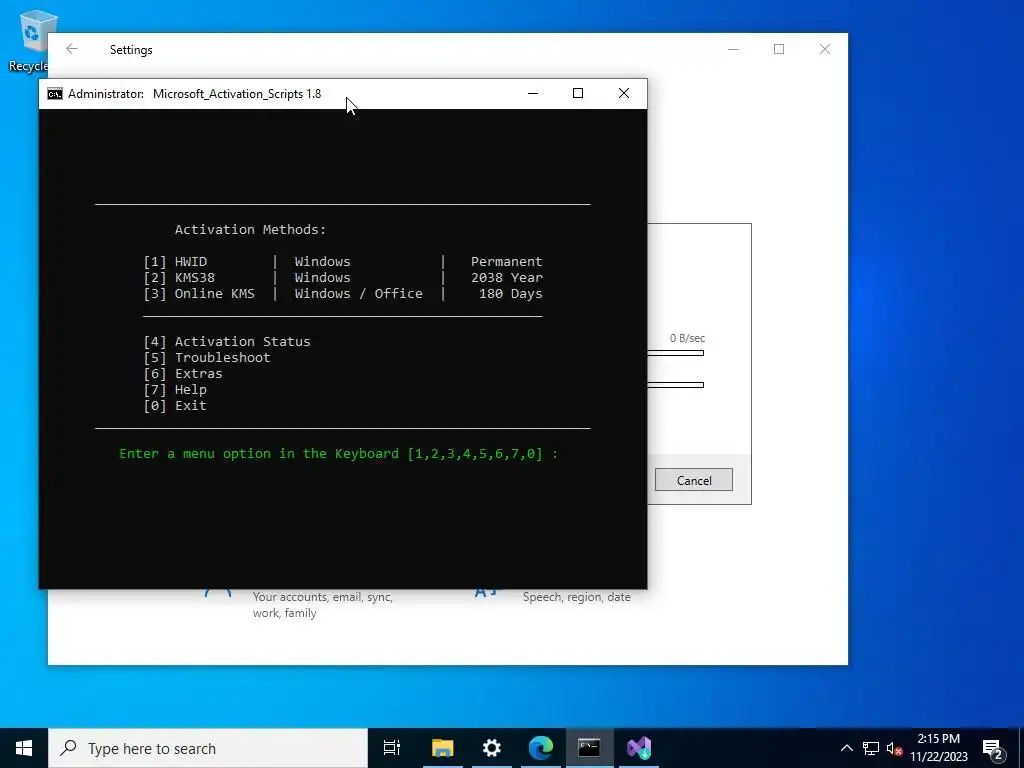Close the Settings window
The width and height of the screenshot is (1024, 768).
pos(825,49)
